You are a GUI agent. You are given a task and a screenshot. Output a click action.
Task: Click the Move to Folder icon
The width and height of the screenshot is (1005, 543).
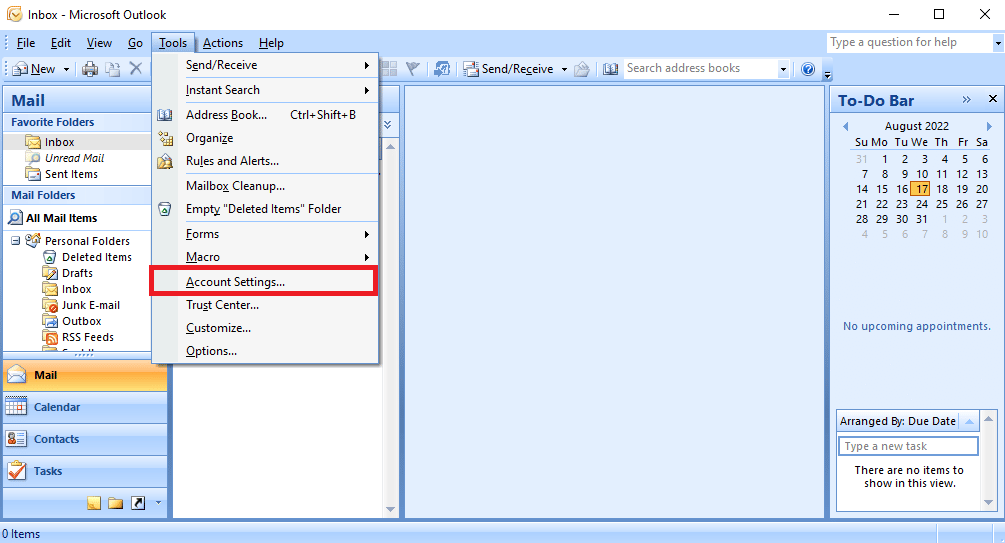point(113,69)
